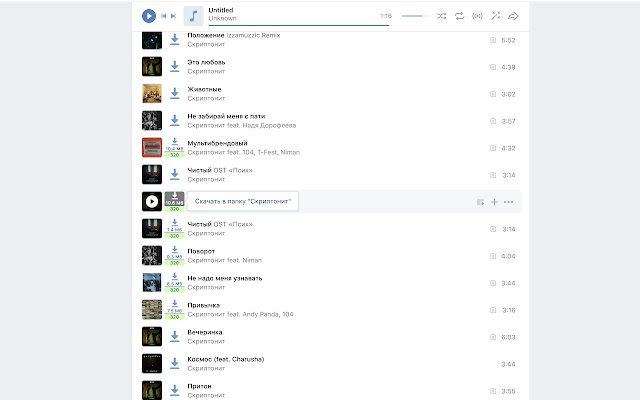640x400 pixels.
Task: Click the song title Животные
Action: (204, 89)
